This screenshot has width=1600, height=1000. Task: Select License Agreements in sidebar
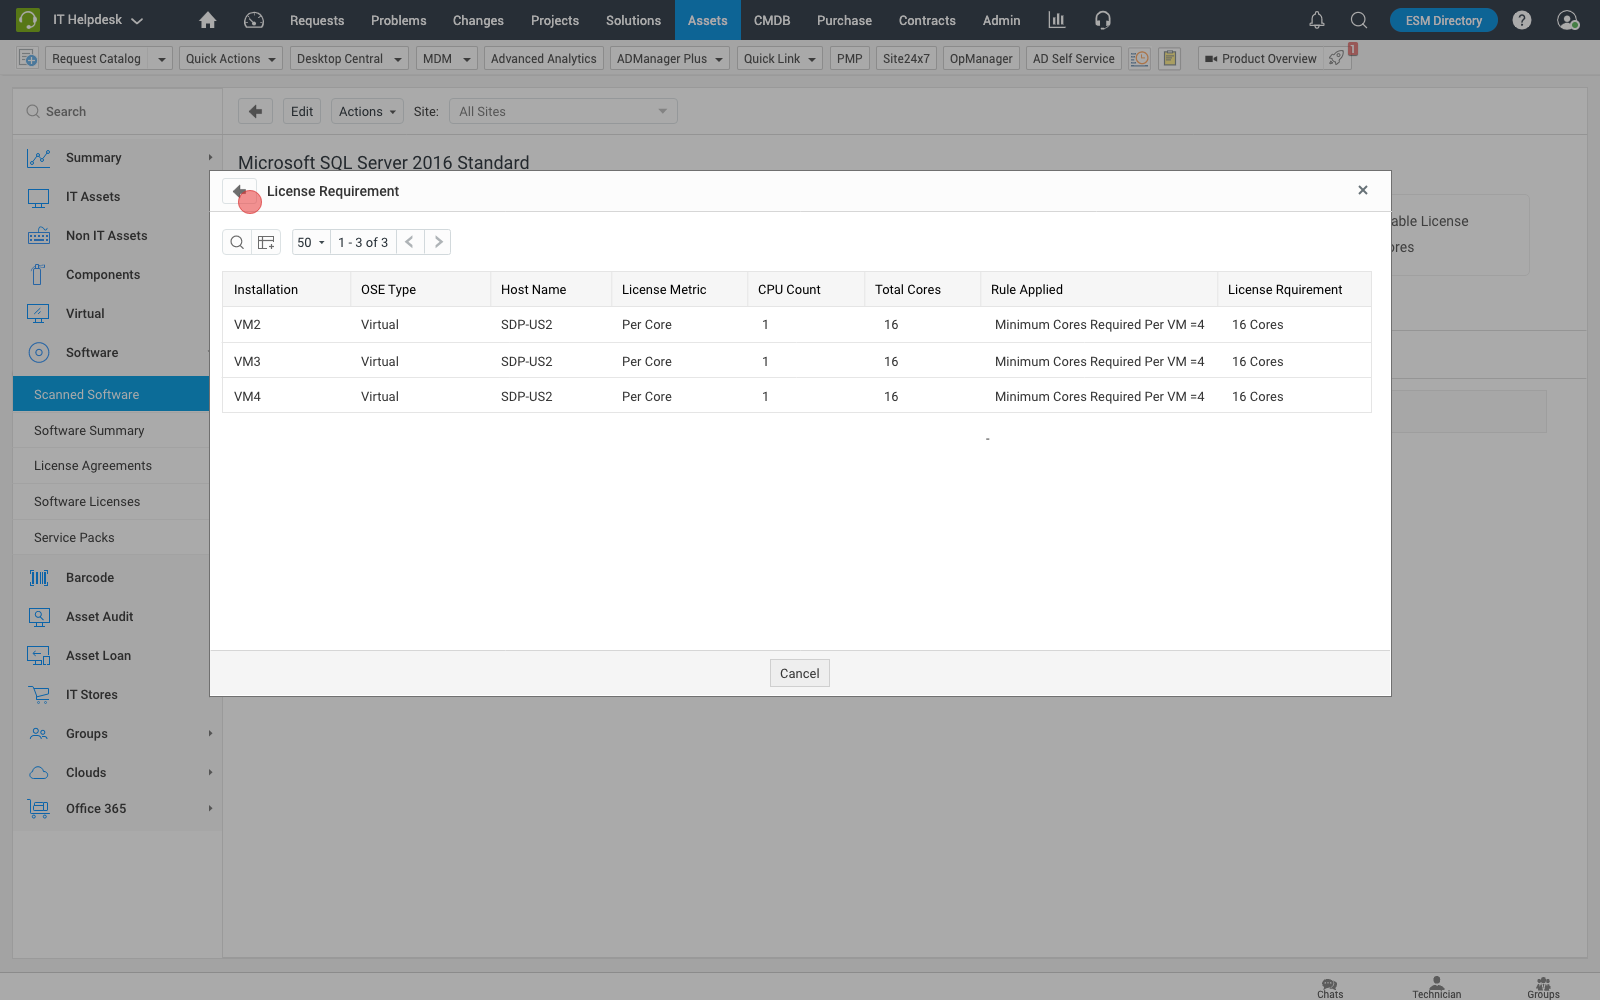(x=93, y=465)
